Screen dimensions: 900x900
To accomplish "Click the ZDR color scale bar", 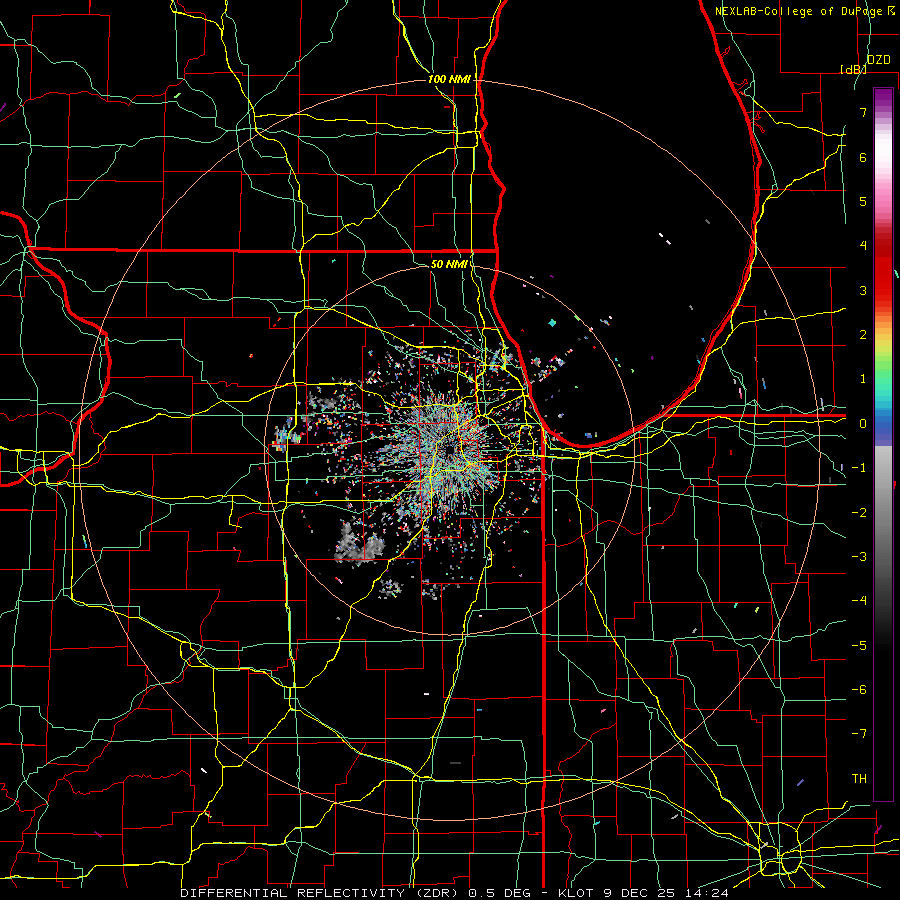I will point(883,444).
